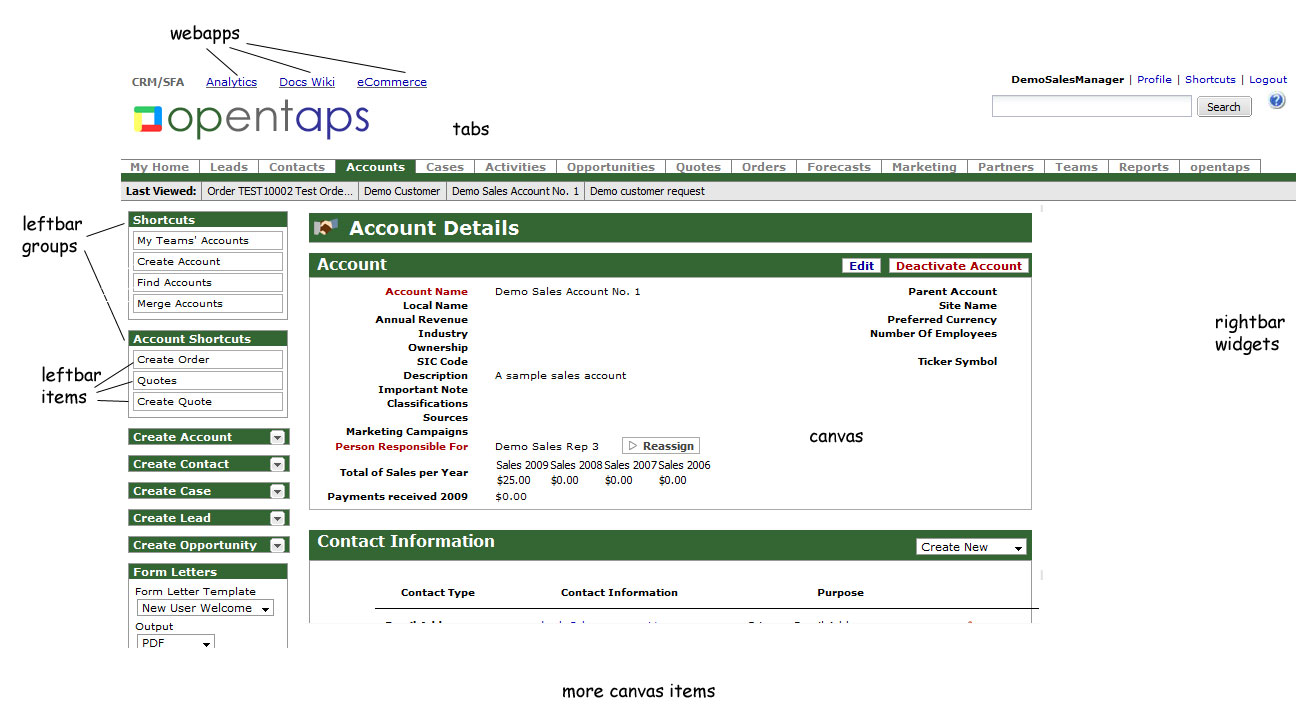Screen dimensions: 1296x720
Task: Click the opentaps logo
Action: pos(251,120)
